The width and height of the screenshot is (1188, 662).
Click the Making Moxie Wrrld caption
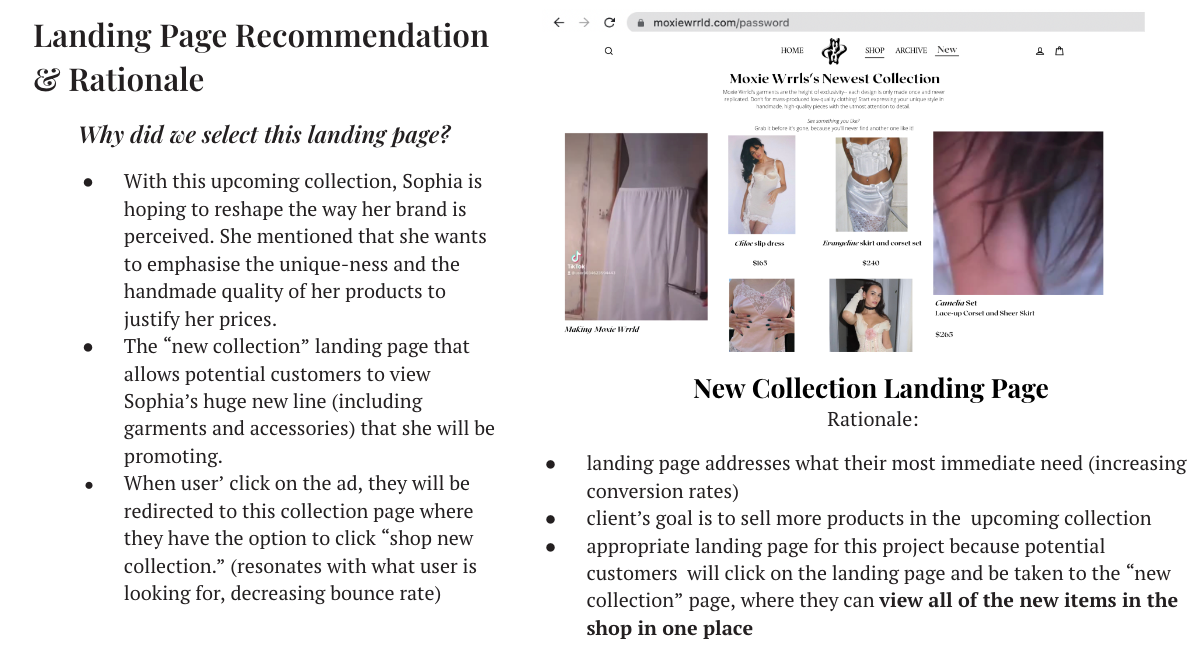coord(602,329)
